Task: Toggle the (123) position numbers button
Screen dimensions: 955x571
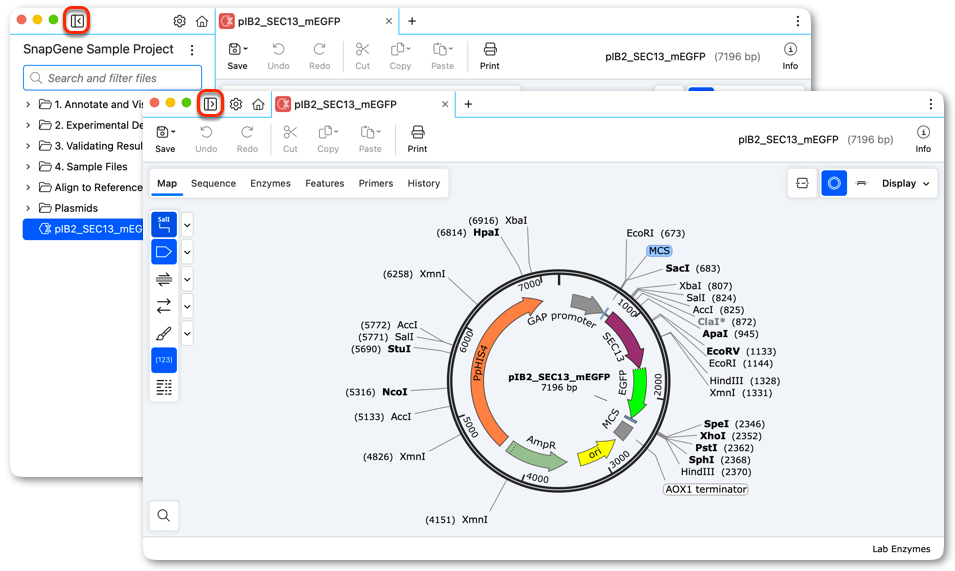Action: 164,360
